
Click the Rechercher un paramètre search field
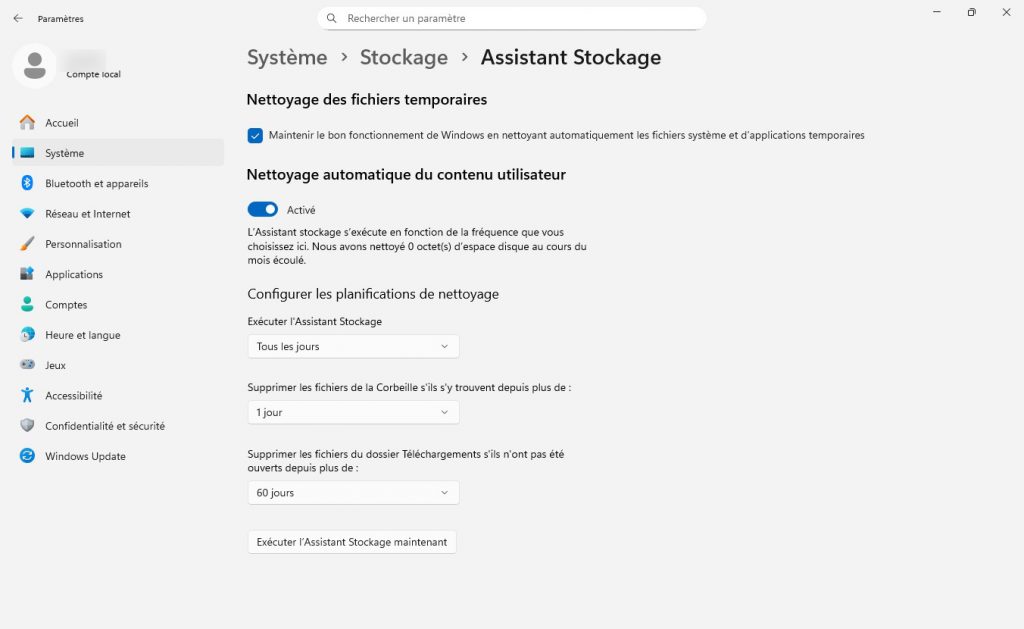tap(520, 18)
